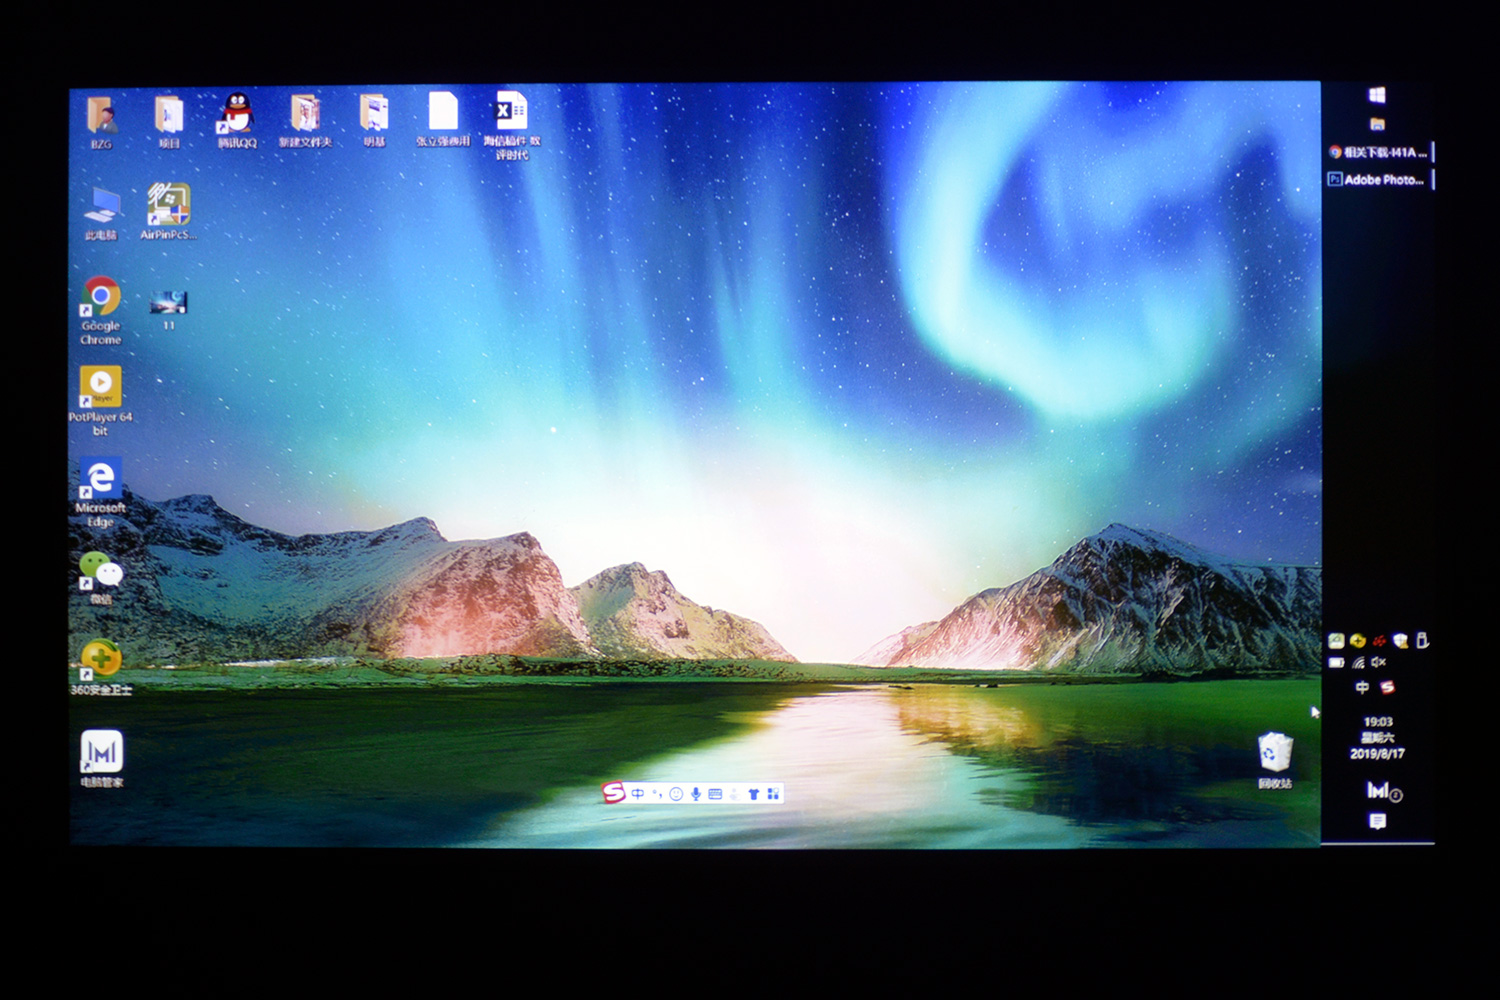Select the 明基 folder icon

pos(374,114)
